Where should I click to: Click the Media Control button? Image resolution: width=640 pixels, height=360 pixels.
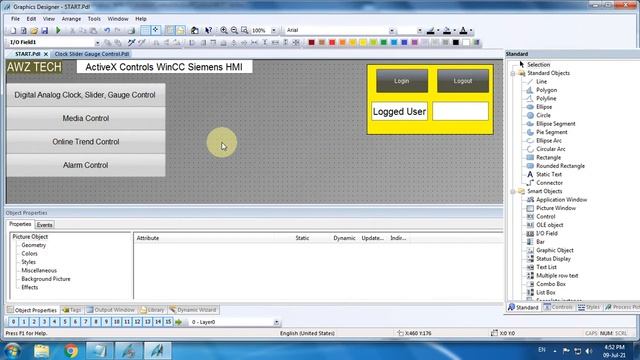click(86, 118)
